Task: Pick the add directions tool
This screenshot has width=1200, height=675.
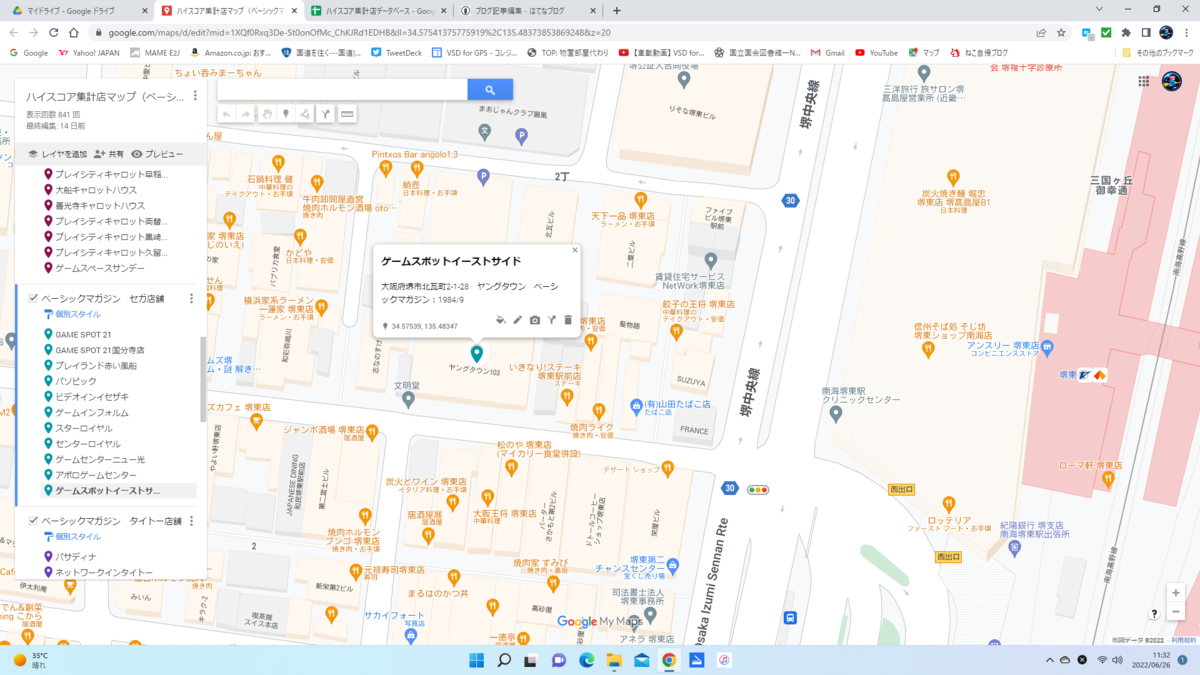Action: click(326, 114)
